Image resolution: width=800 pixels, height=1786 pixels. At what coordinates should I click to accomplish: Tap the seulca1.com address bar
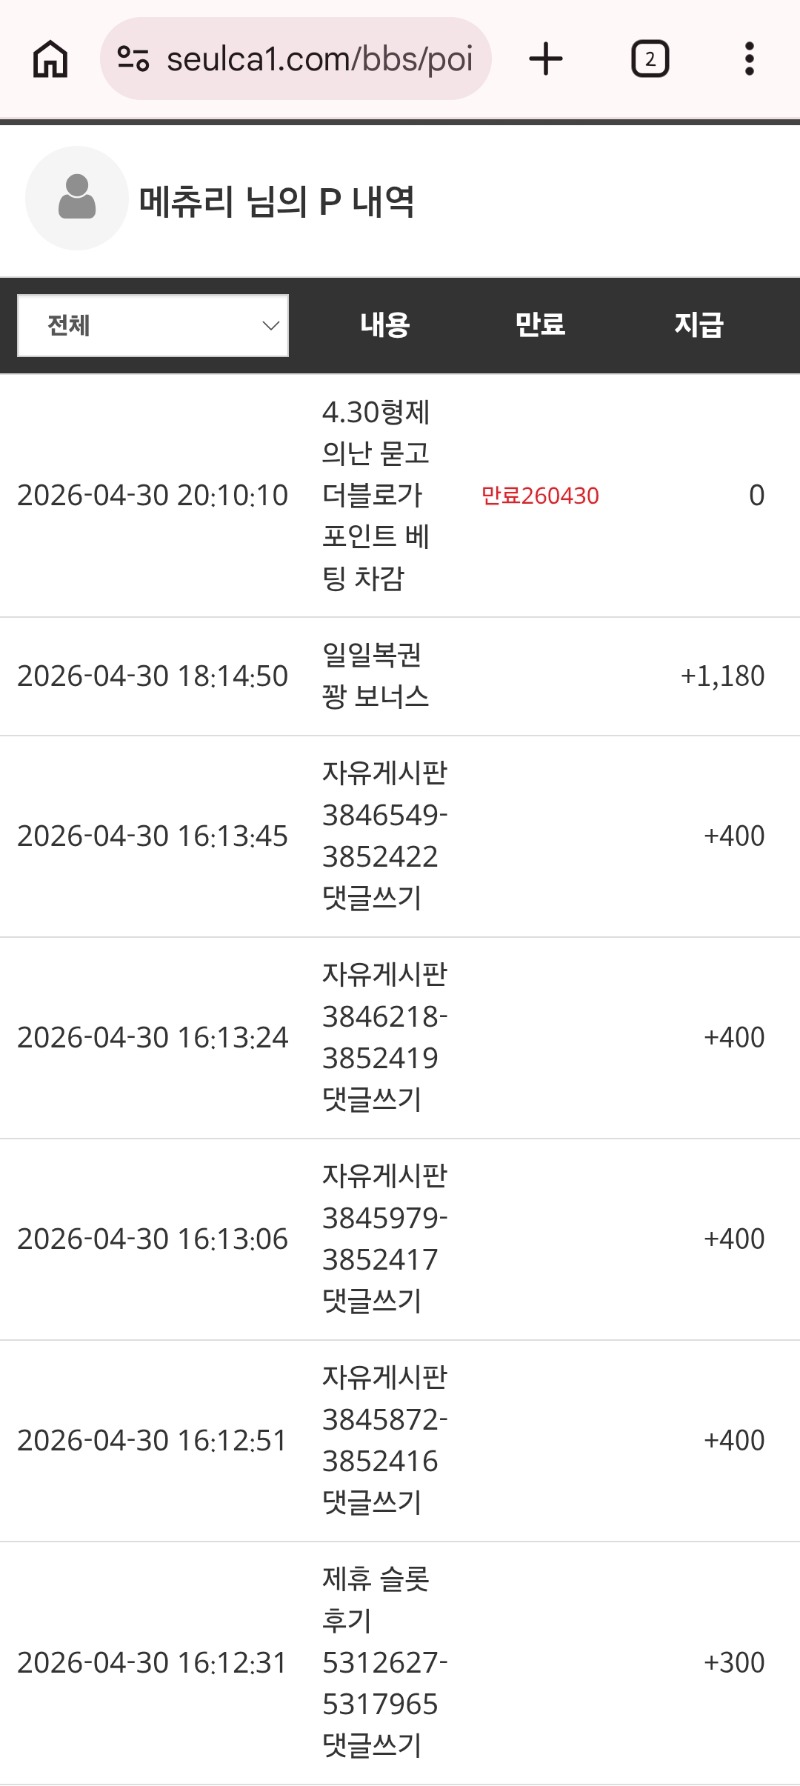click(318, 59)
